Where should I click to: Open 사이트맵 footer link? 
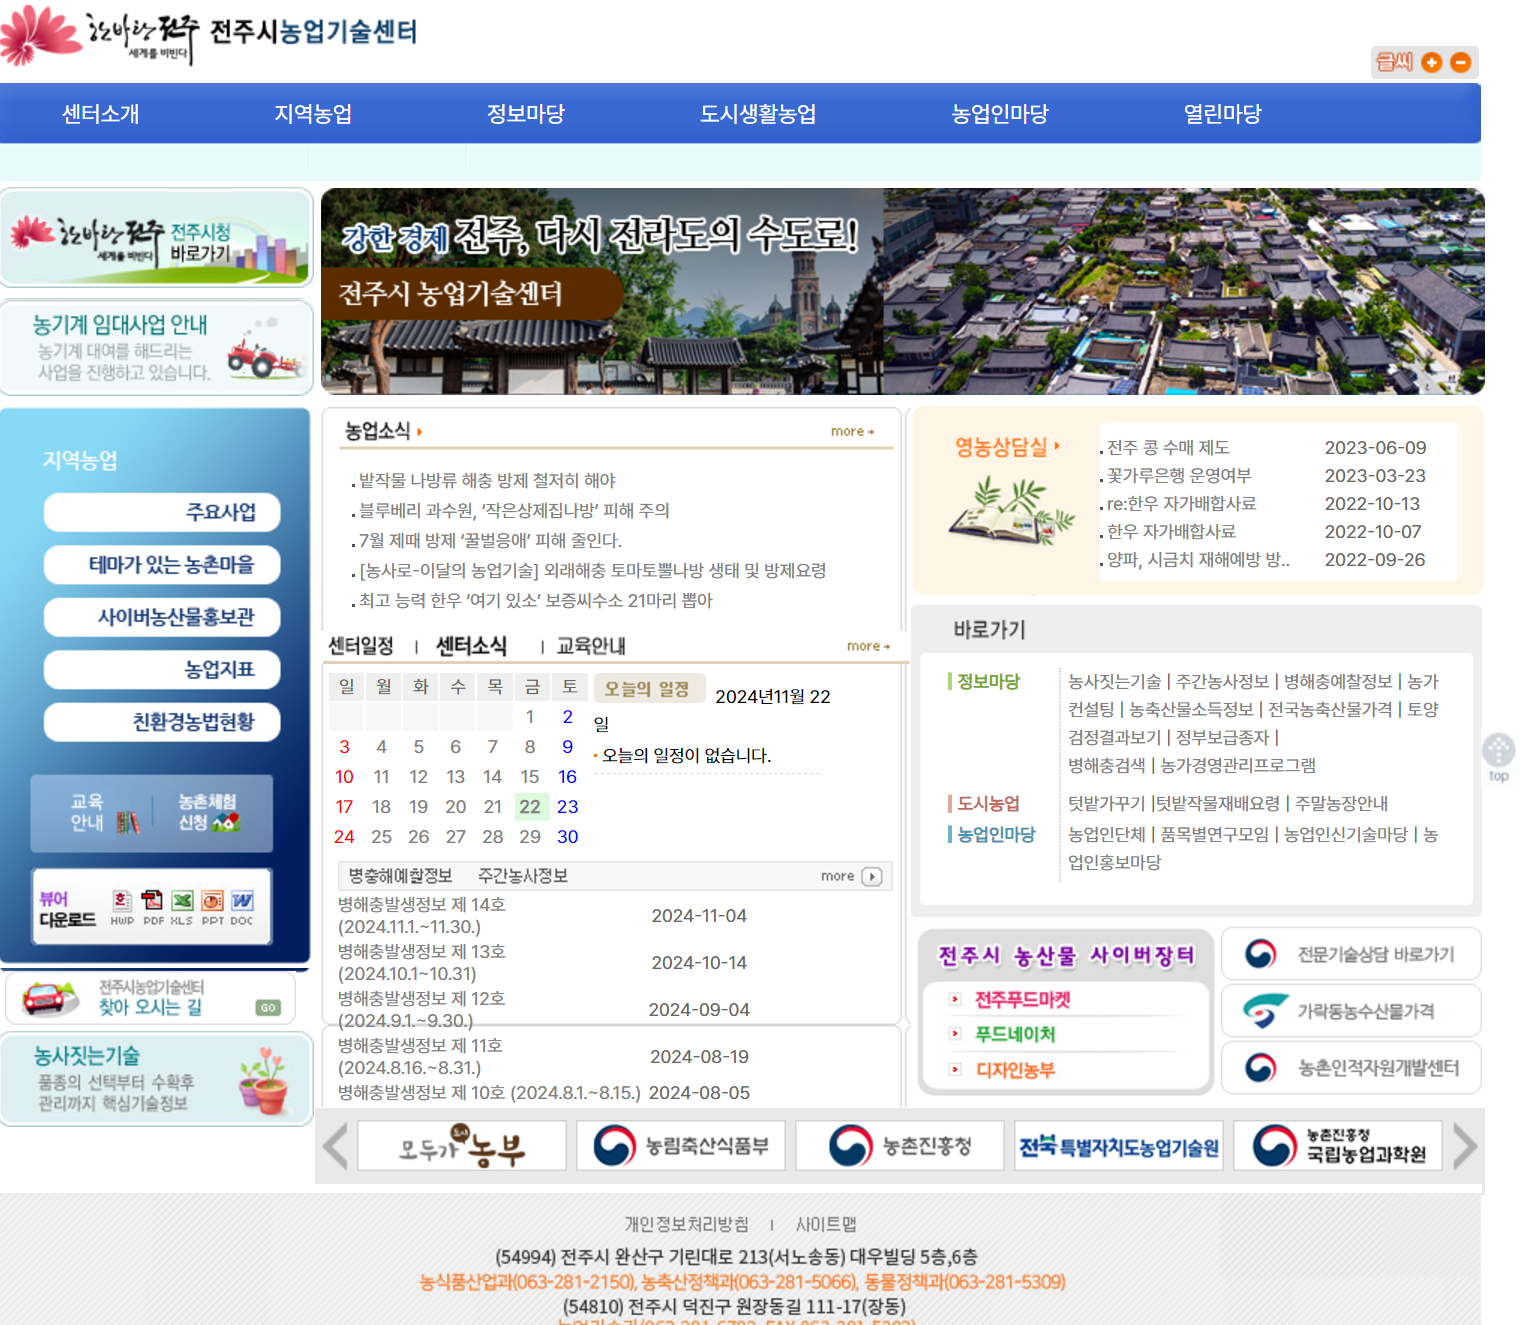click(826, 1225)
